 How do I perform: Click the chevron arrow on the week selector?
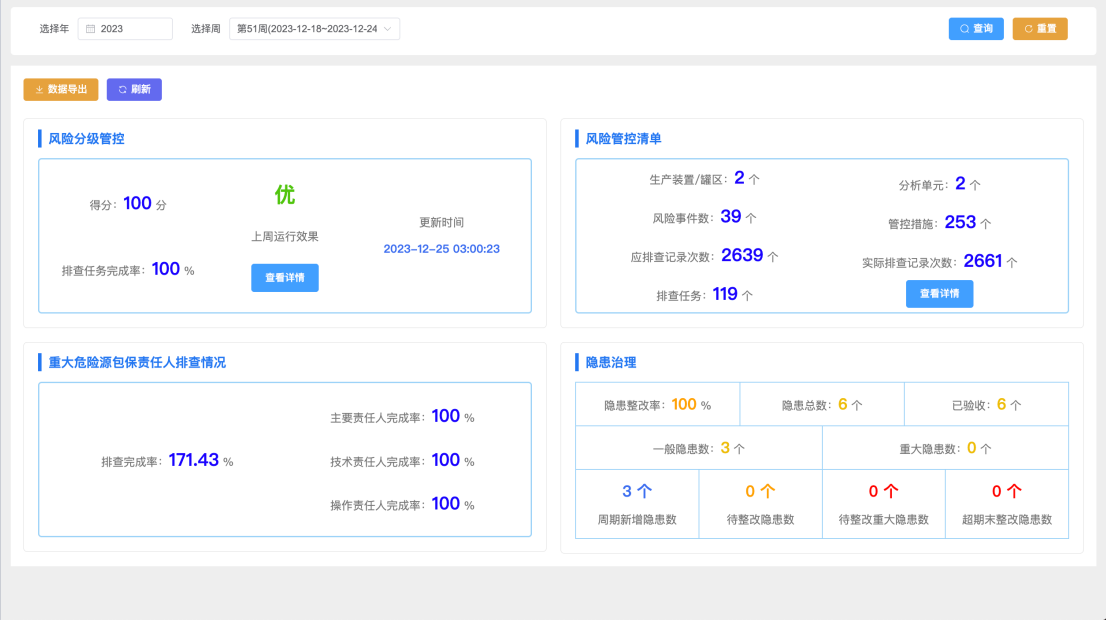point(390,28)
